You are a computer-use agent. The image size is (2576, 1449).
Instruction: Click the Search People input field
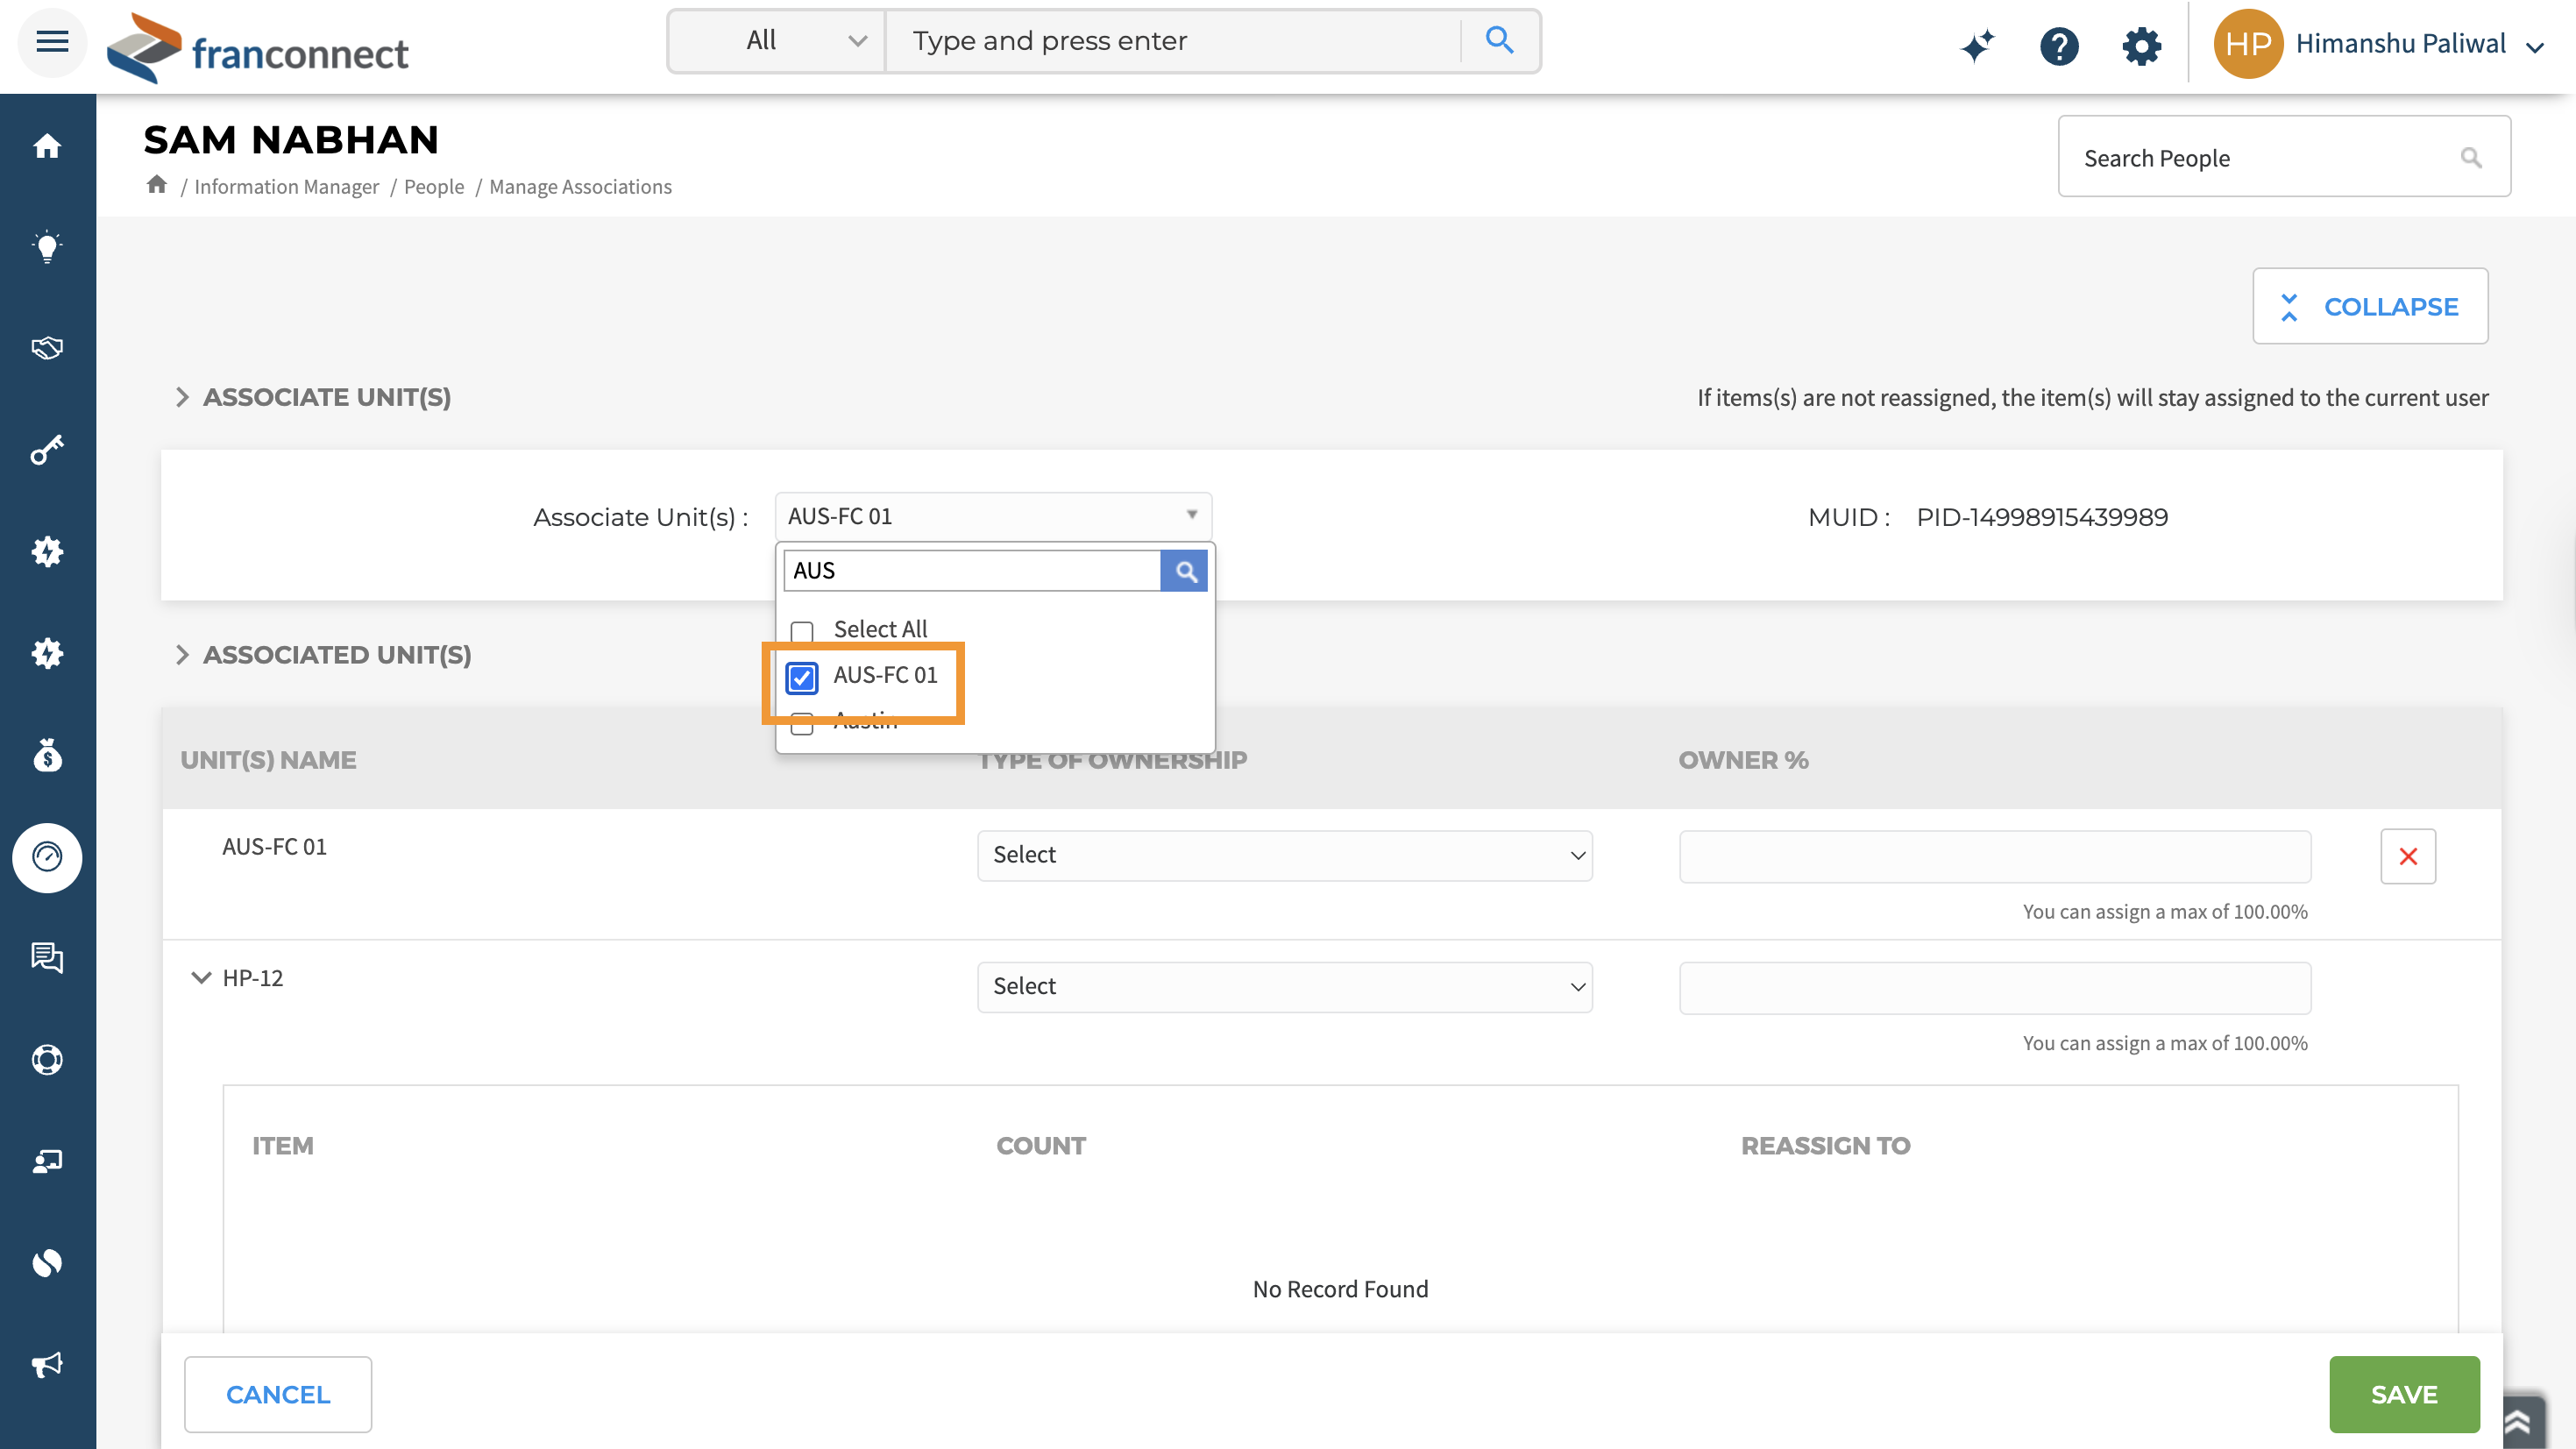pyautogui.click(x=2260, y=158)
